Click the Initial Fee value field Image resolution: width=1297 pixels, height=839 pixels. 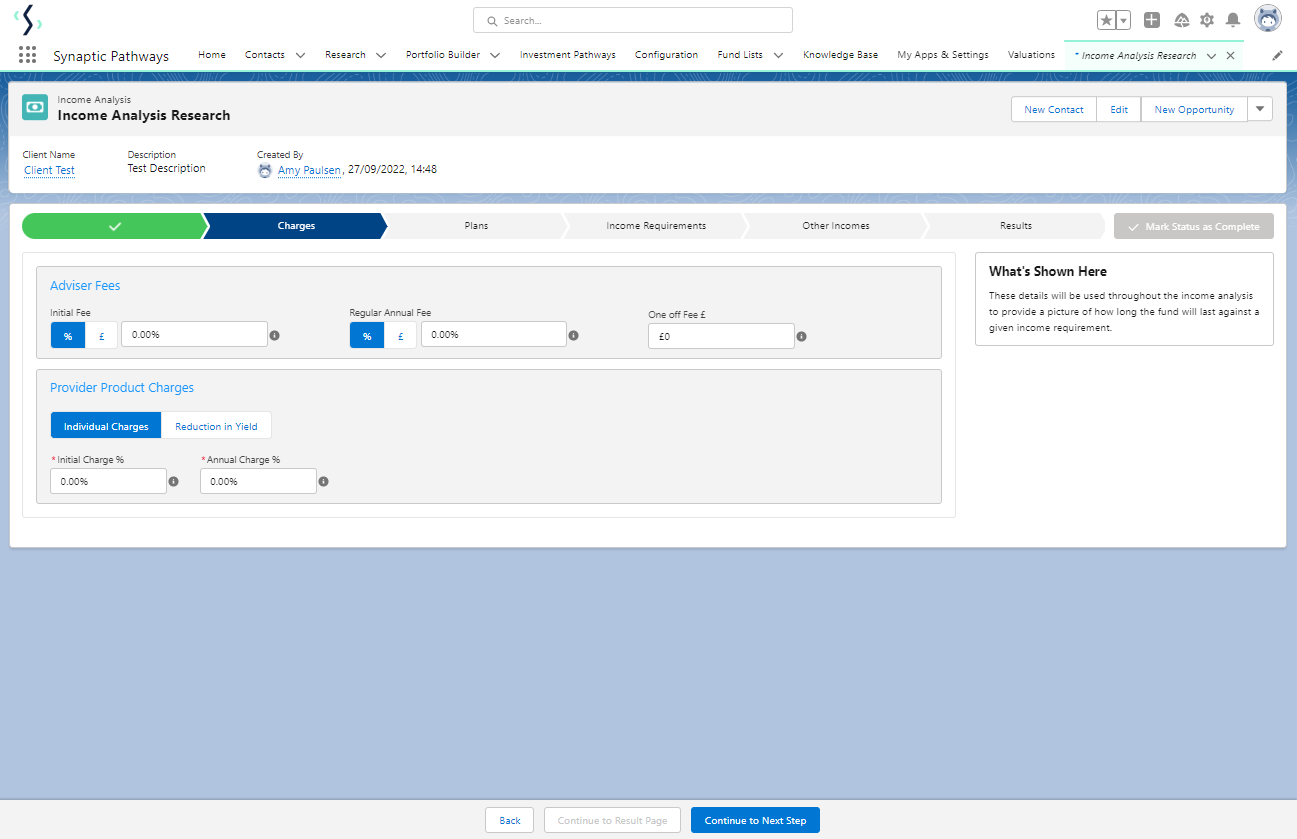click(x=194, y=334)
